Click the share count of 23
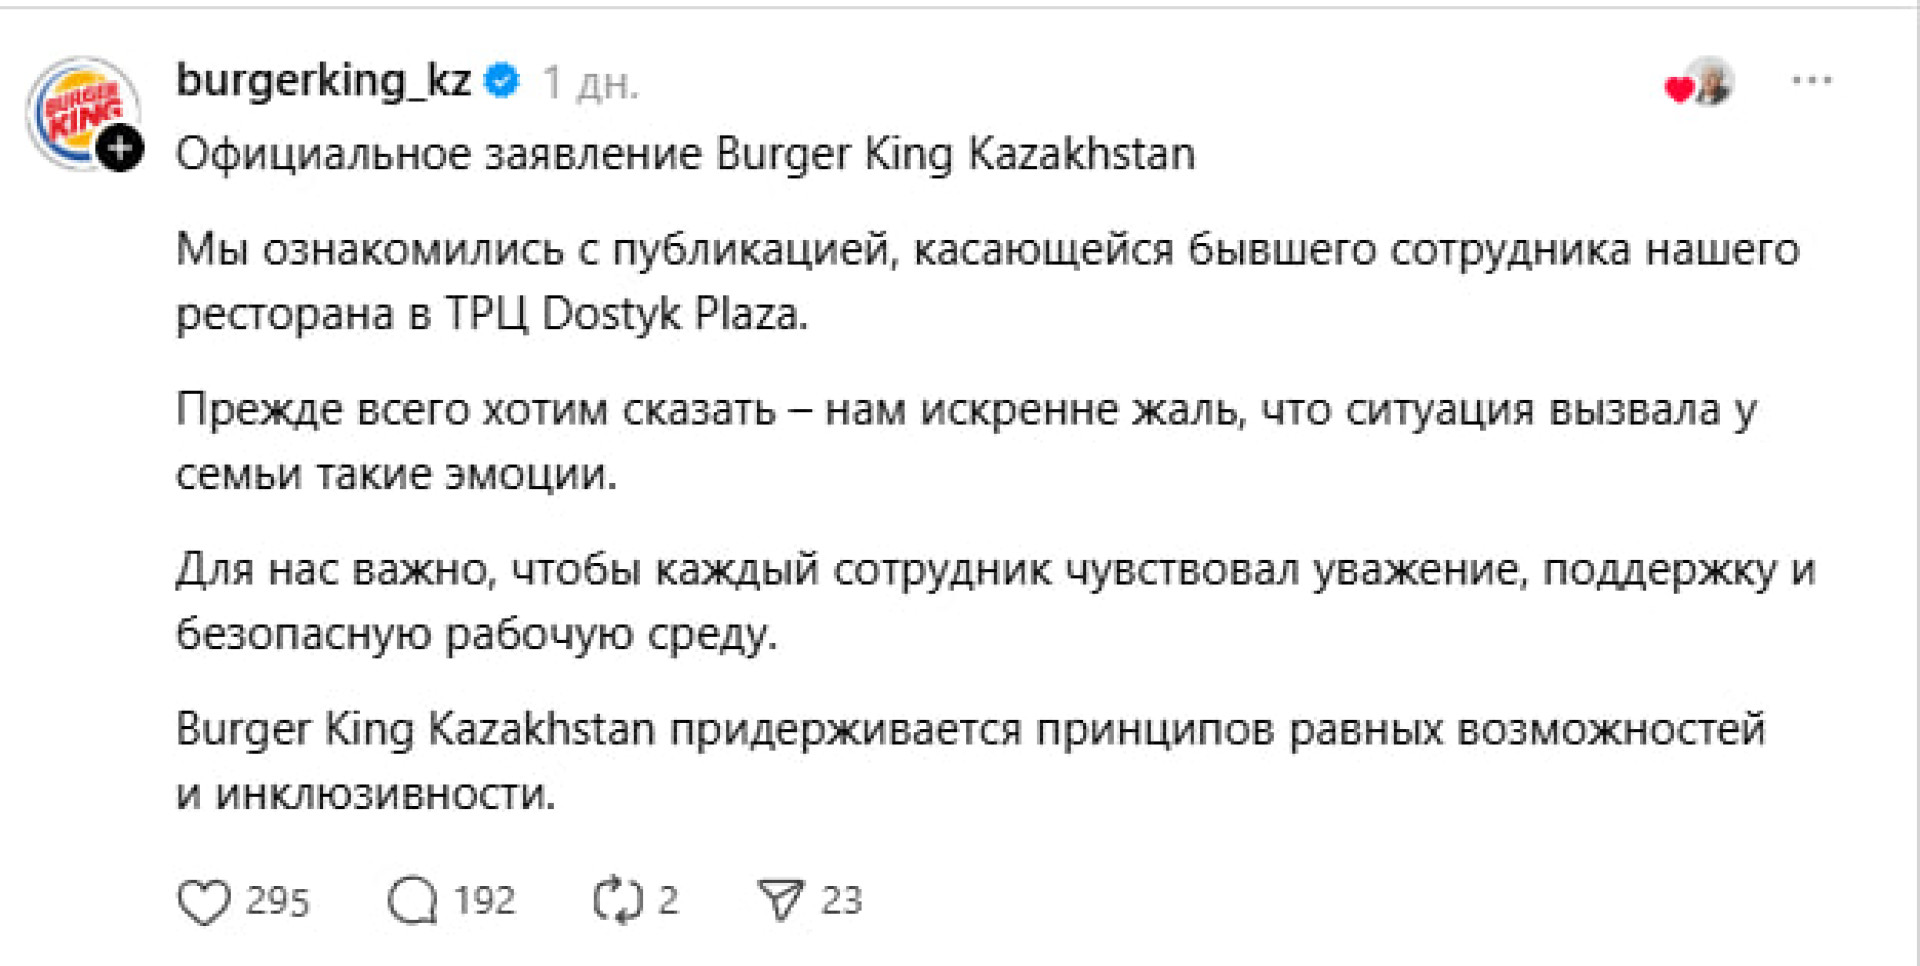Viewport: 1920px width, 966px height. pos(841,901)
